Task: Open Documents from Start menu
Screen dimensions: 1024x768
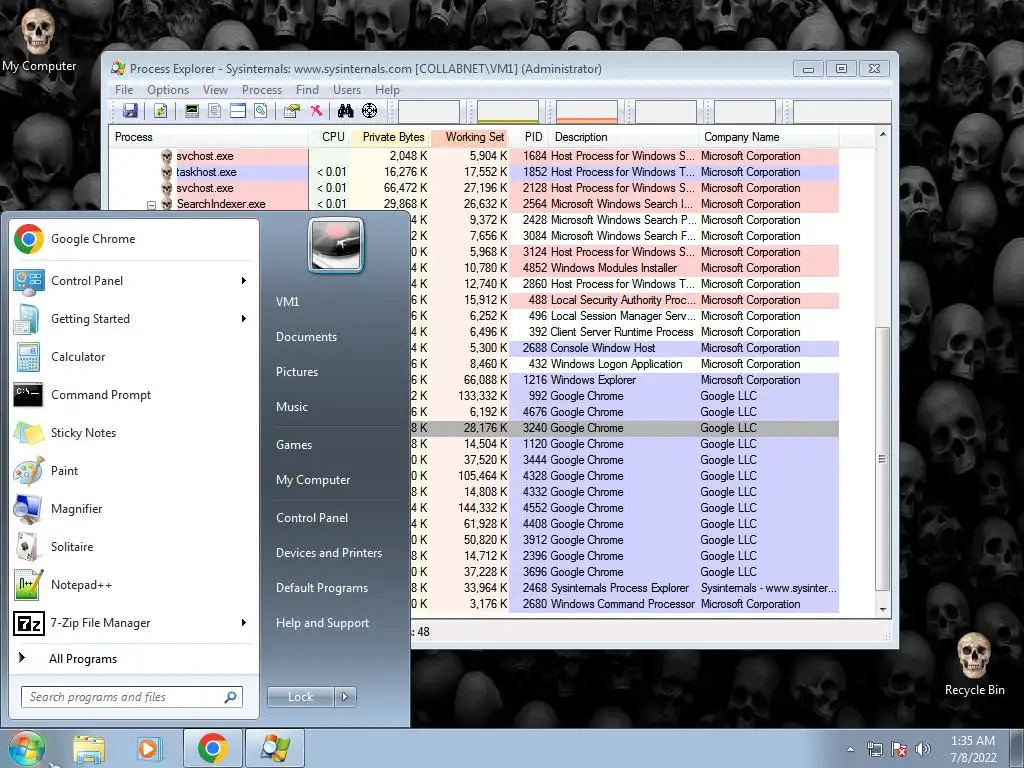Action: click(306, 337)
